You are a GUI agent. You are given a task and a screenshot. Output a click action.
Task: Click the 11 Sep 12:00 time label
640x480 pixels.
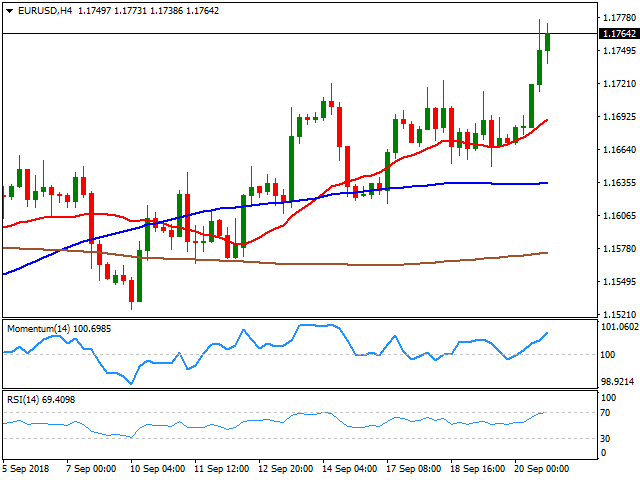(x=222, y=469)
